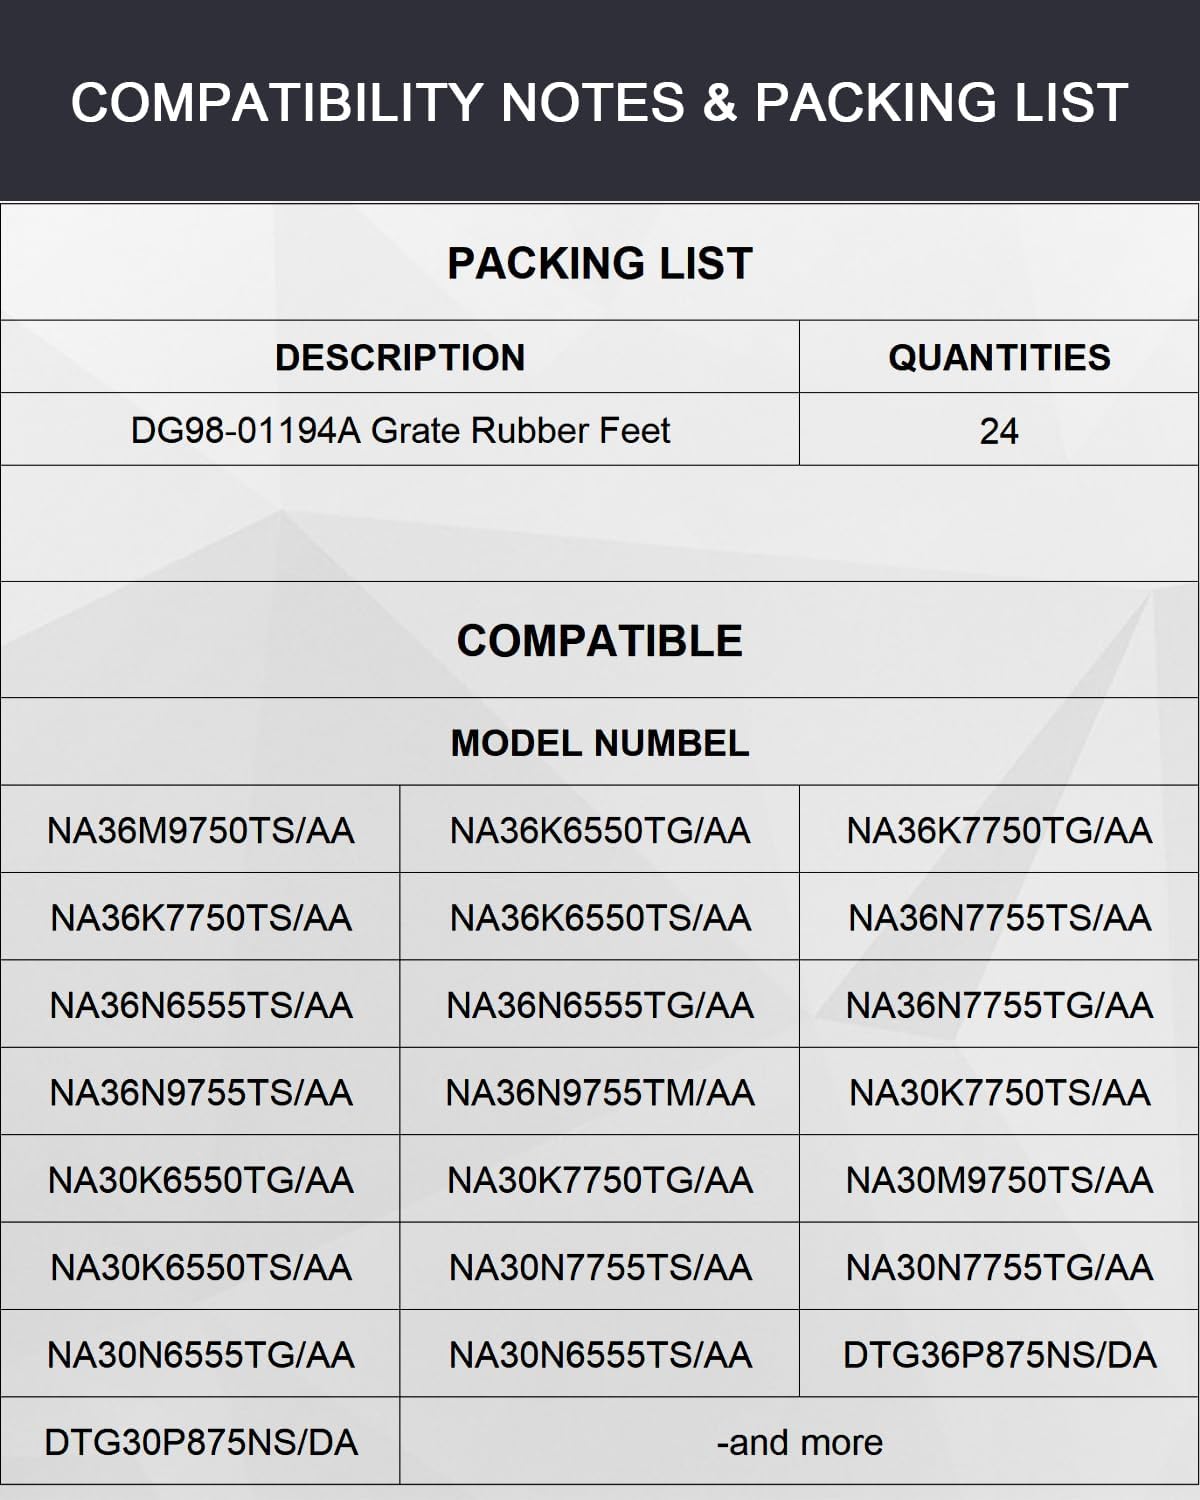Click the PACKING LIST heading
Viewport: 1200px width, 1500px height.
pyautogui.click(x=600, y=264)
